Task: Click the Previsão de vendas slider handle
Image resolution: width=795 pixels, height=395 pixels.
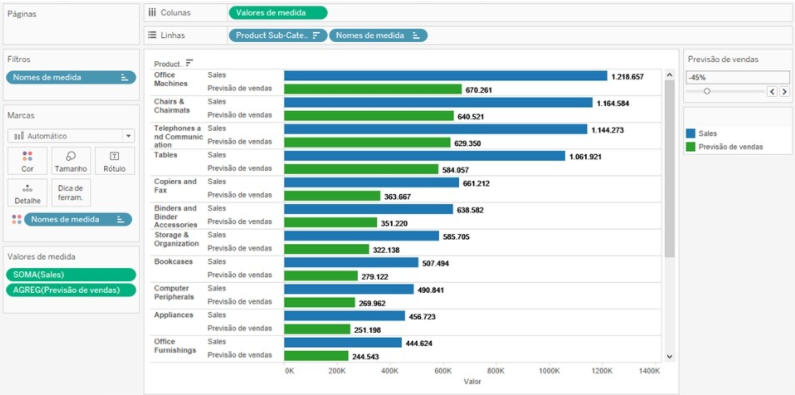Action: point(707,91)
